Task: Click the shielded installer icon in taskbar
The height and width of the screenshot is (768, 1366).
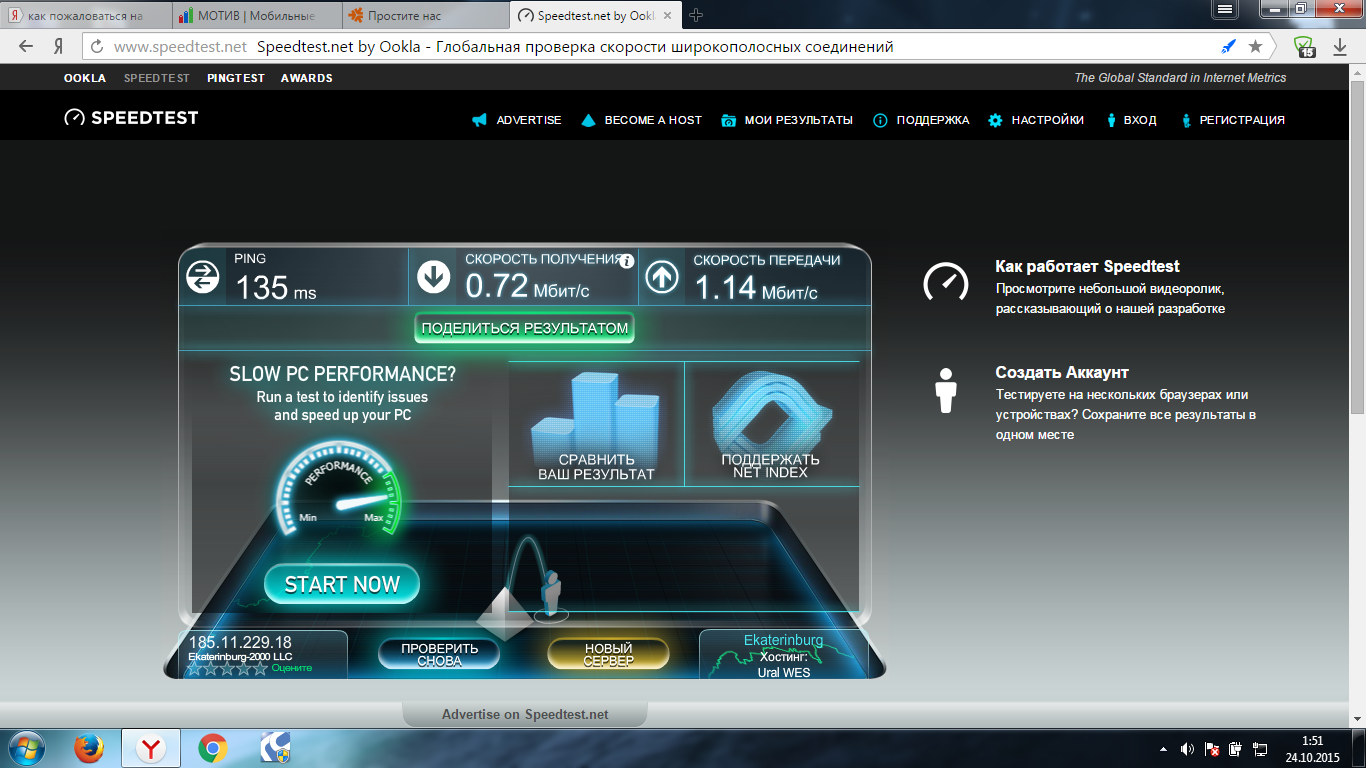Action: pyautogui.click(x=274, y=748)
